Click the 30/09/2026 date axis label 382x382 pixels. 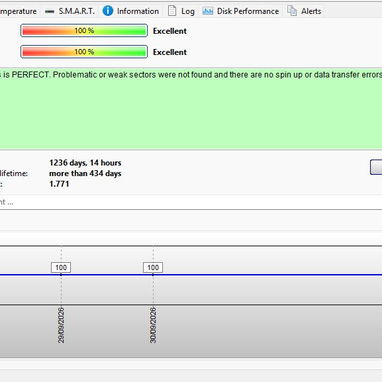coord(153,325)
